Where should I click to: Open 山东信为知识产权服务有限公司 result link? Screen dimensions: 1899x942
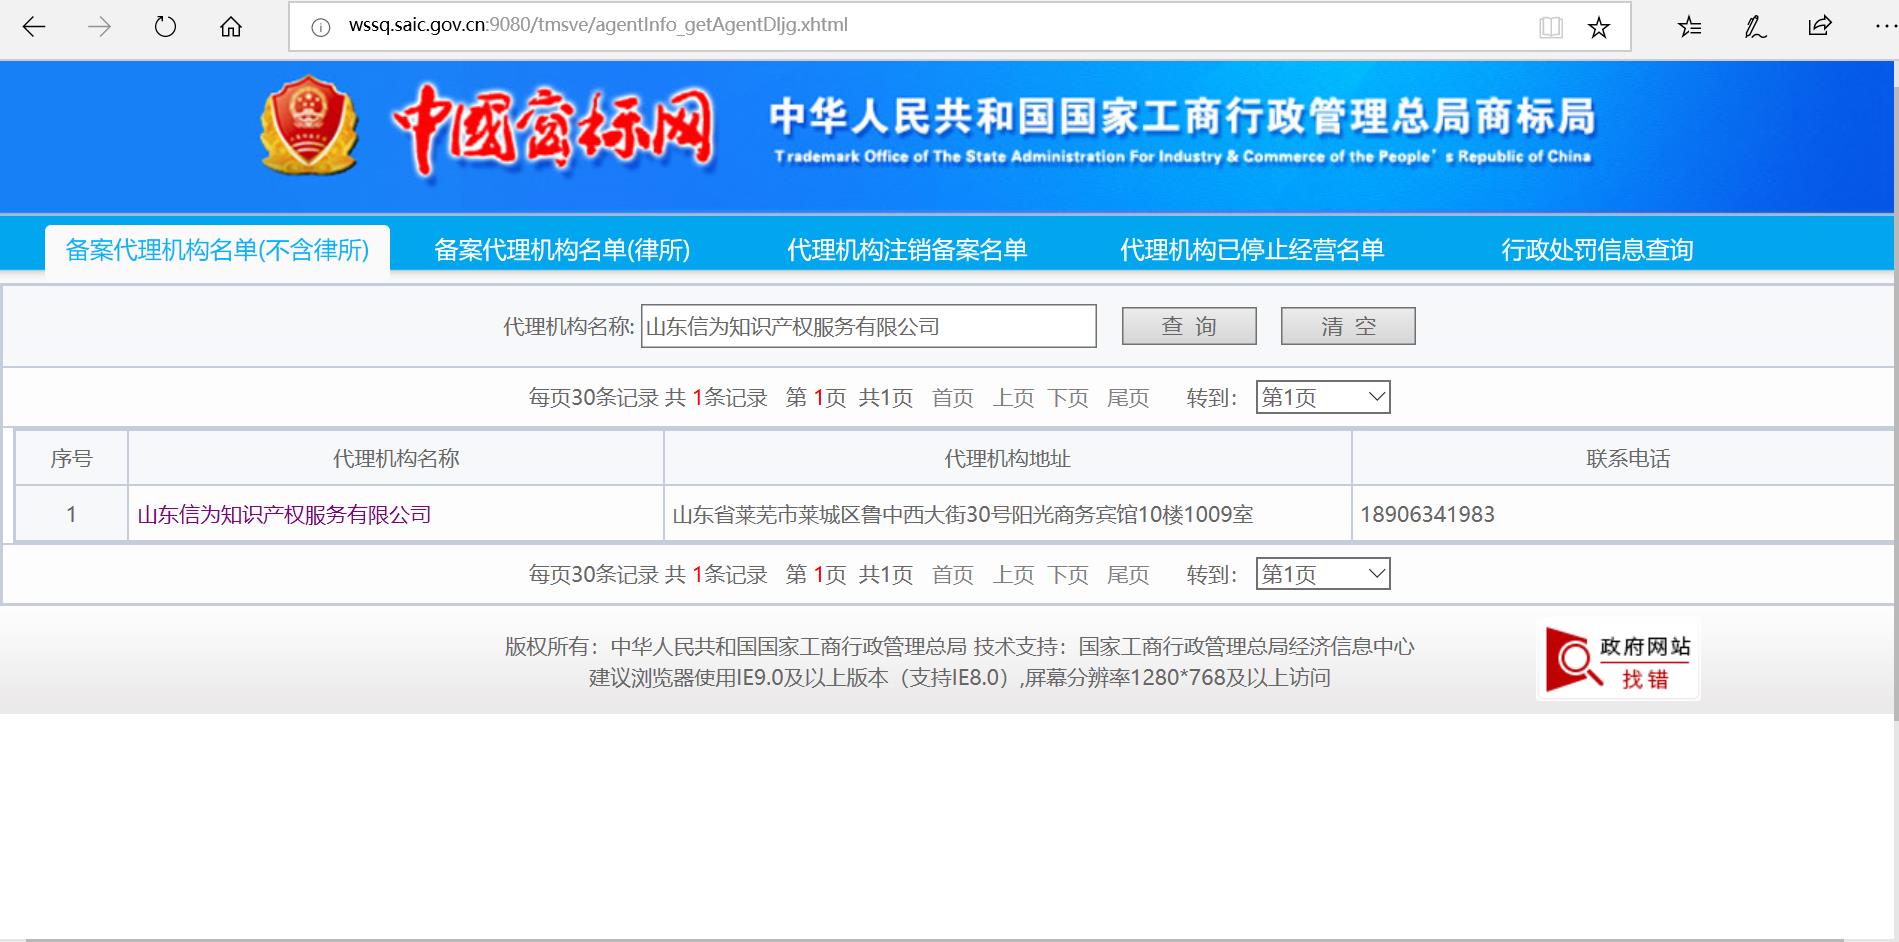tap(284, 515)
